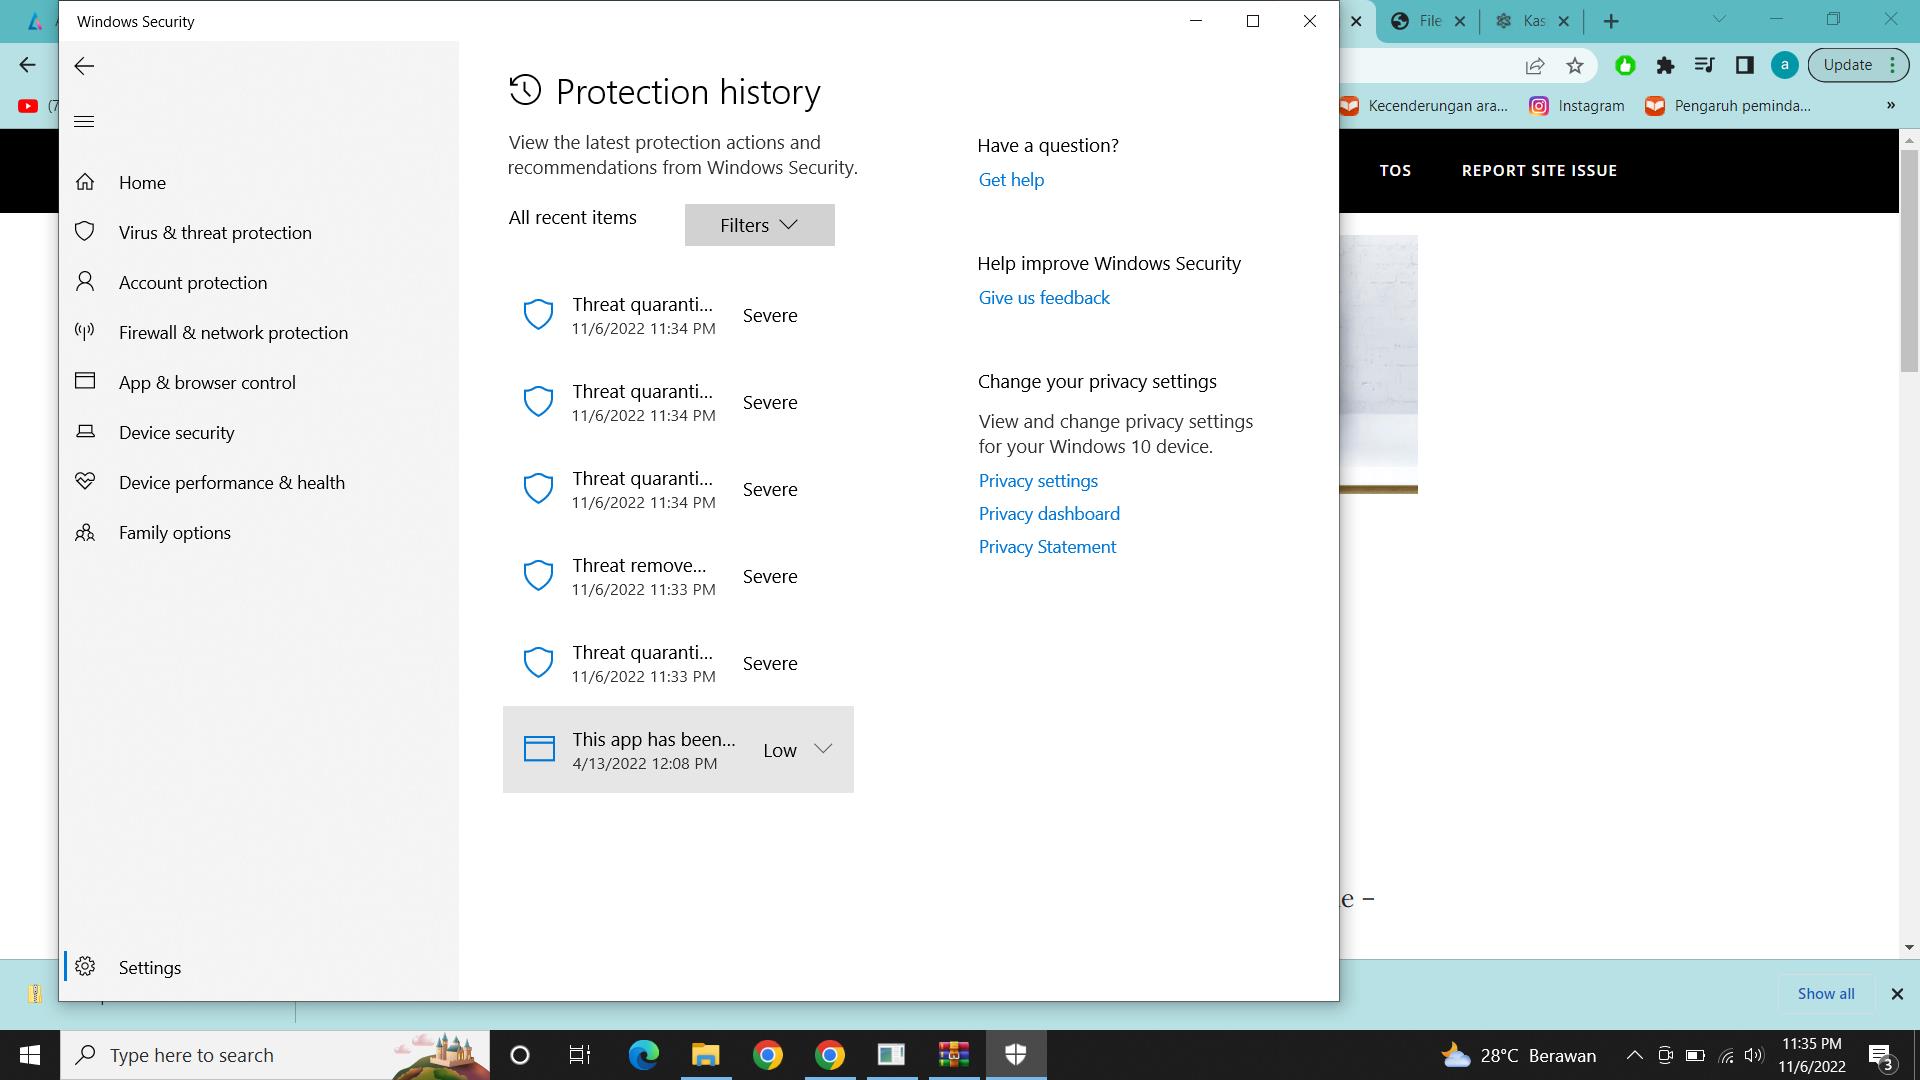Expand the 'This app has been' Low item
Image resolution: width=1920 pixels, height=1080 pixels.
click(822, 749)
